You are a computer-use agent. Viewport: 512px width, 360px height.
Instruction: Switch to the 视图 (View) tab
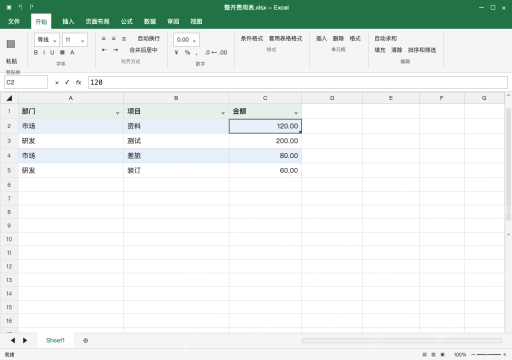coord(196,21)
